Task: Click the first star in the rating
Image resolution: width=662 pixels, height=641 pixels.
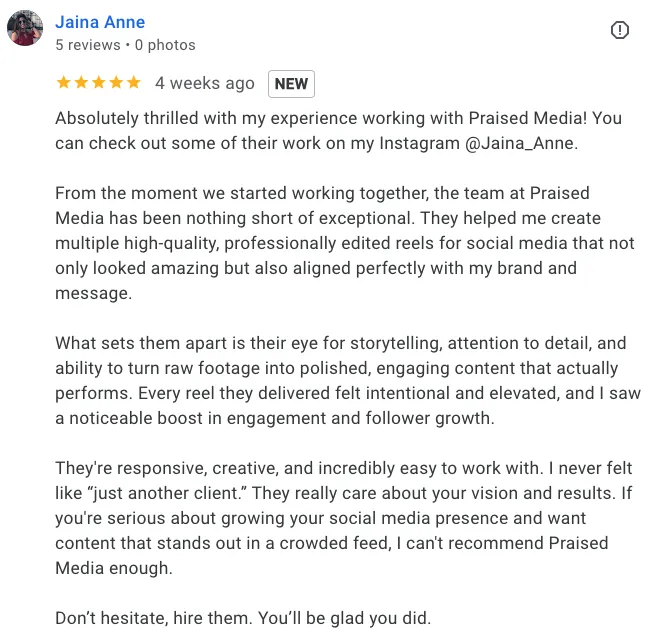Action: (x=64, y=83)
